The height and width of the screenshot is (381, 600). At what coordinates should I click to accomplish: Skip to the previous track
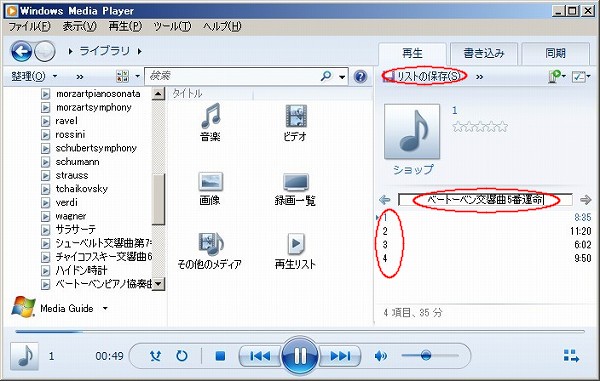point(260,356)
